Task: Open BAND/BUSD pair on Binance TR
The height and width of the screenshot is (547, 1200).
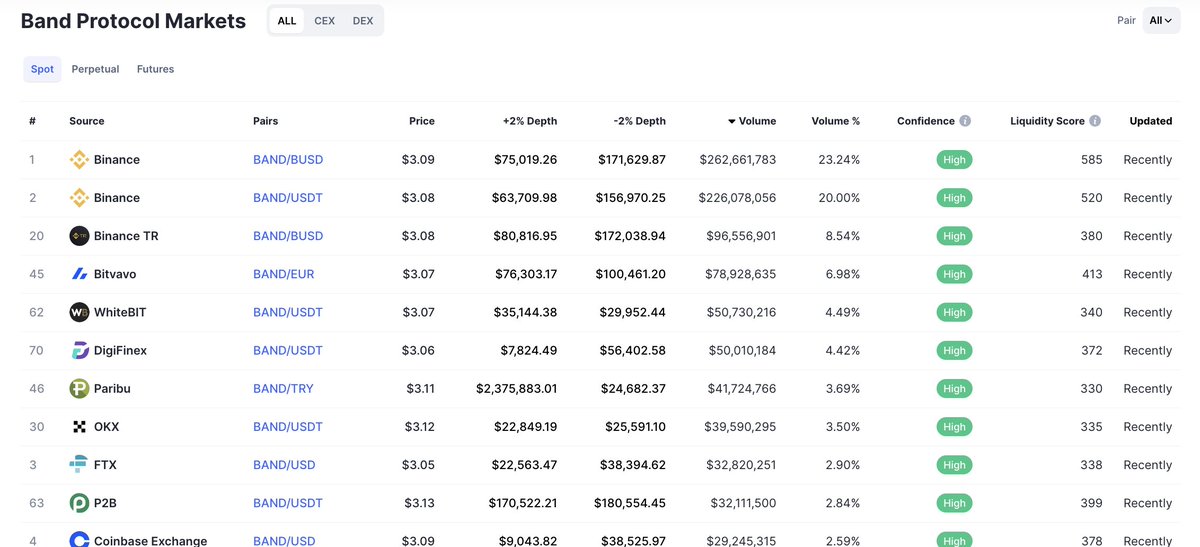Action: [x=288, y=236]
